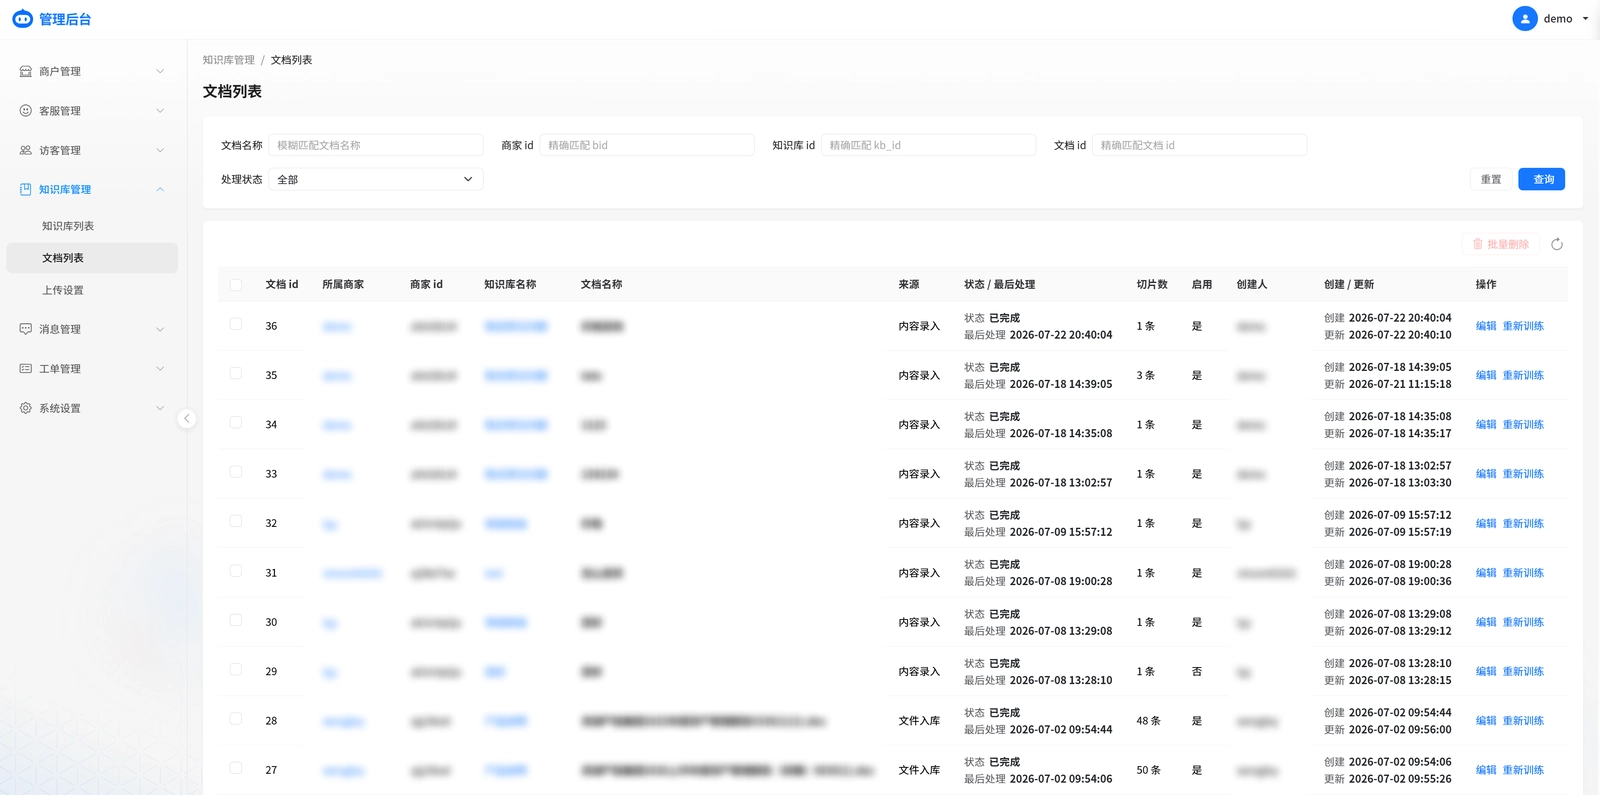Click 知识库管理 breadcrumb link
Image resolution: width=1600 pixels, height=795 pixels.
[229, 60]
